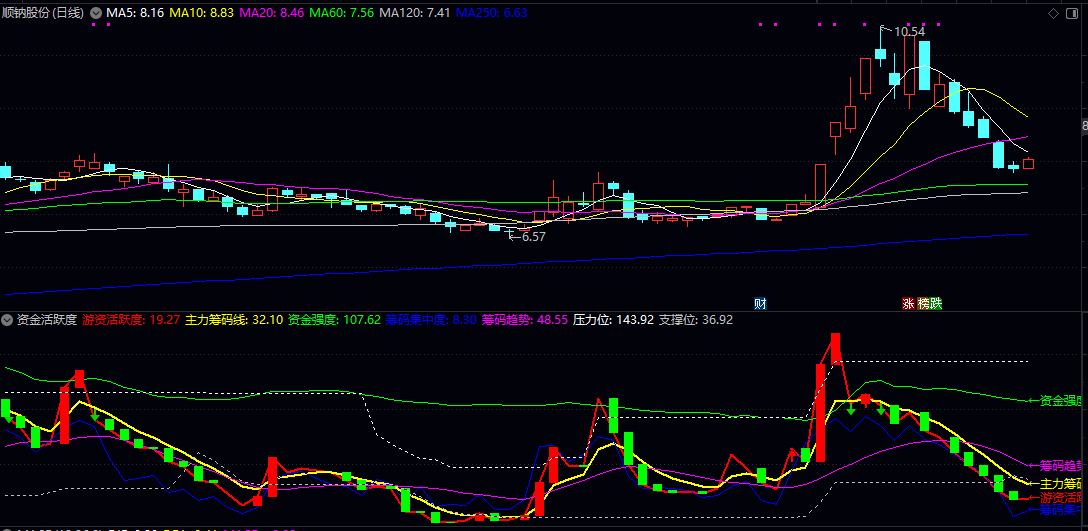Click 游资活跃度: 19.27 value
1088x531 pixels.
point(131,320)
